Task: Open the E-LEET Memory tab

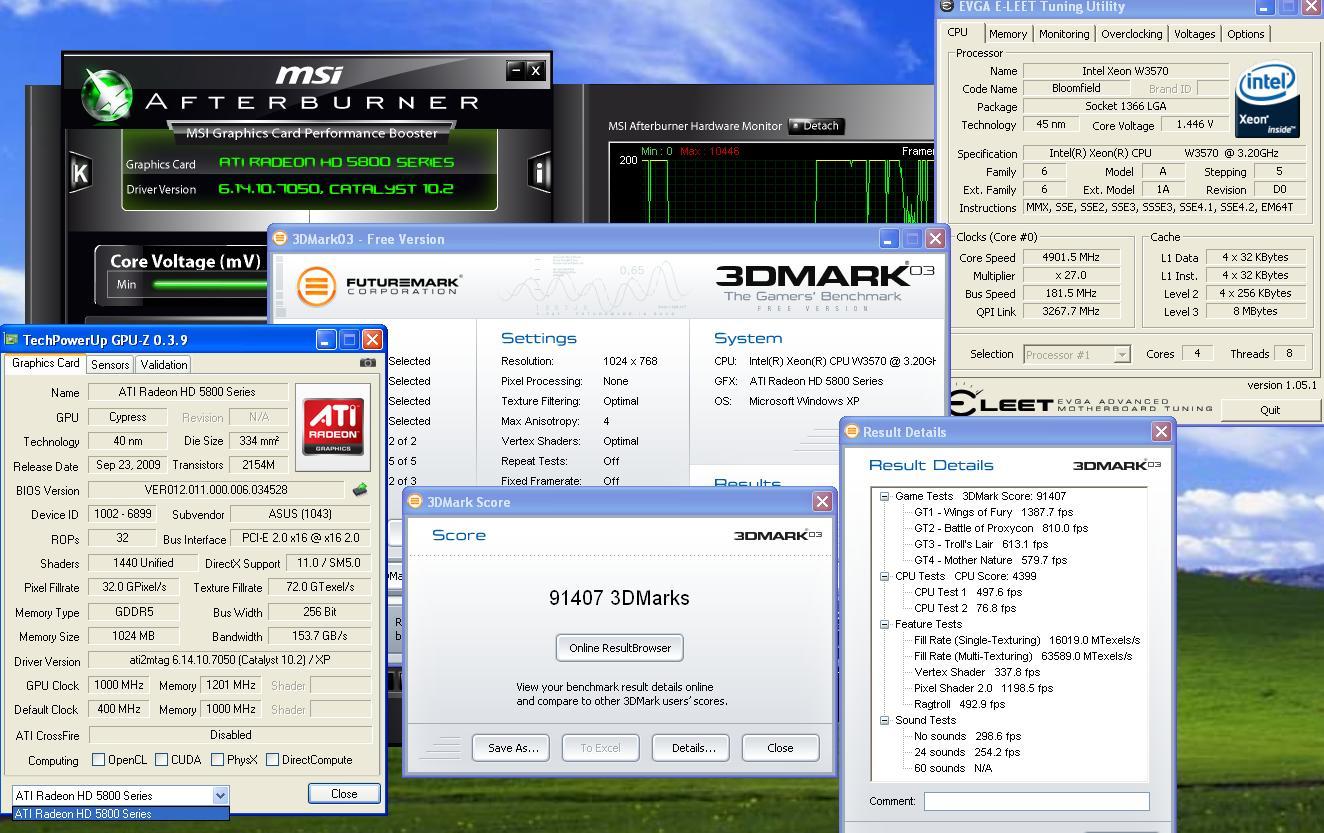Action: tap(1007, 34)
